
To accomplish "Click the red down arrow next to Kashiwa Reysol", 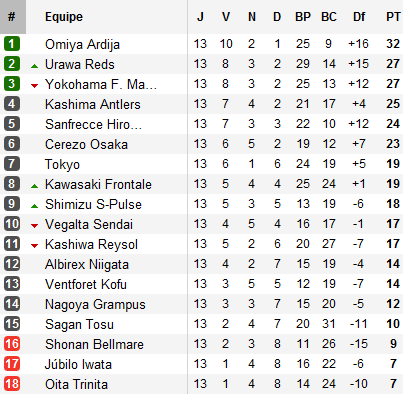I will pyautogui.click(x=34, y=246).
